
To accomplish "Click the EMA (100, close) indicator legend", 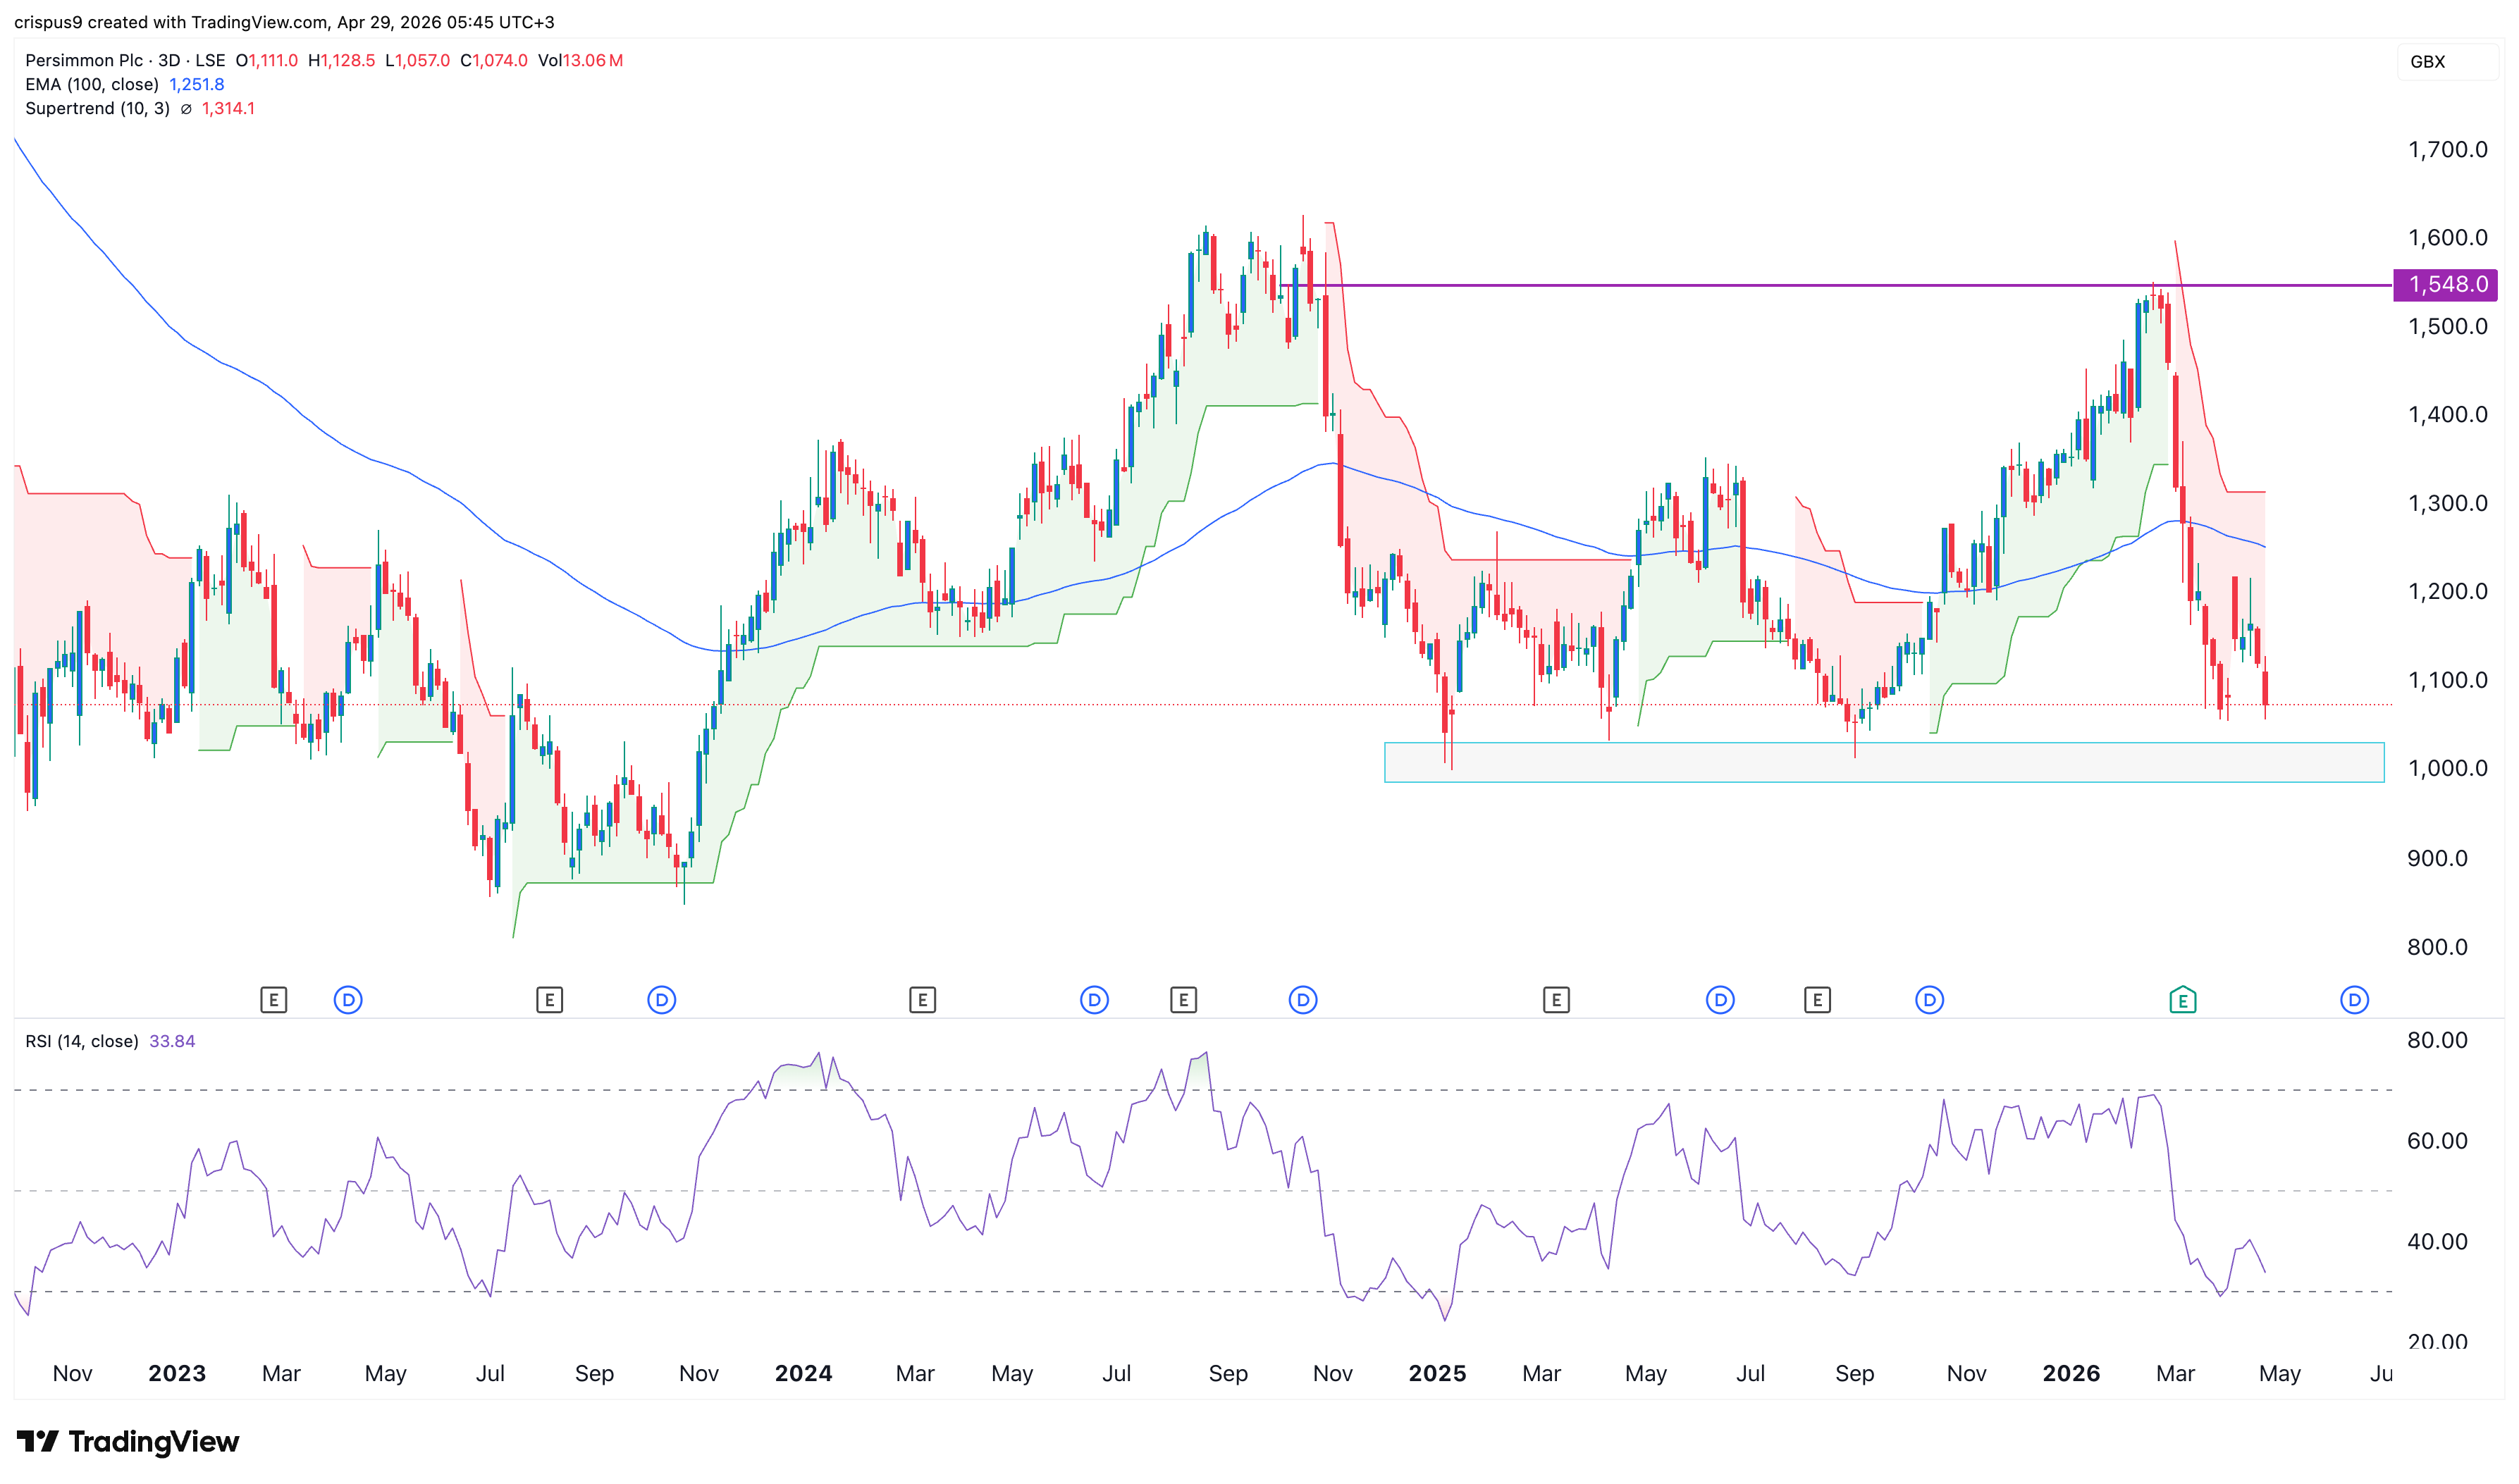I will (92, 85).
